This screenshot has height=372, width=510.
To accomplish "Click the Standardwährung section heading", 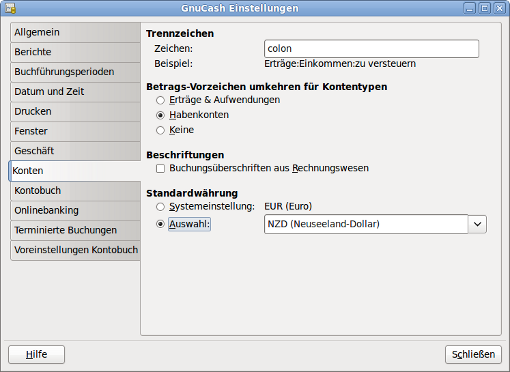I will [192, 193].
